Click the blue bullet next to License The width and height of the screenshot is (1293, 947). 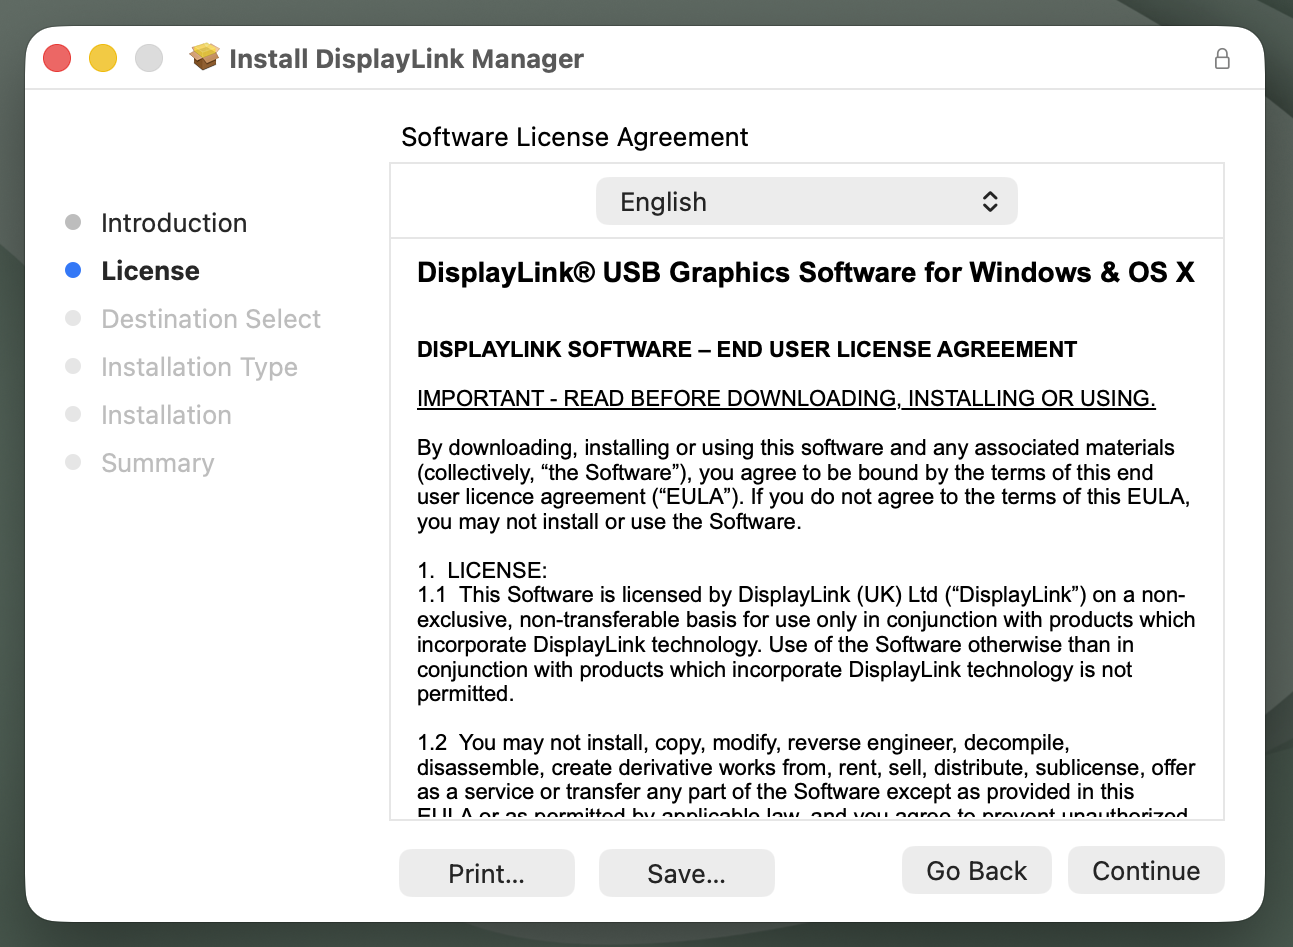(x=73, y=270)
